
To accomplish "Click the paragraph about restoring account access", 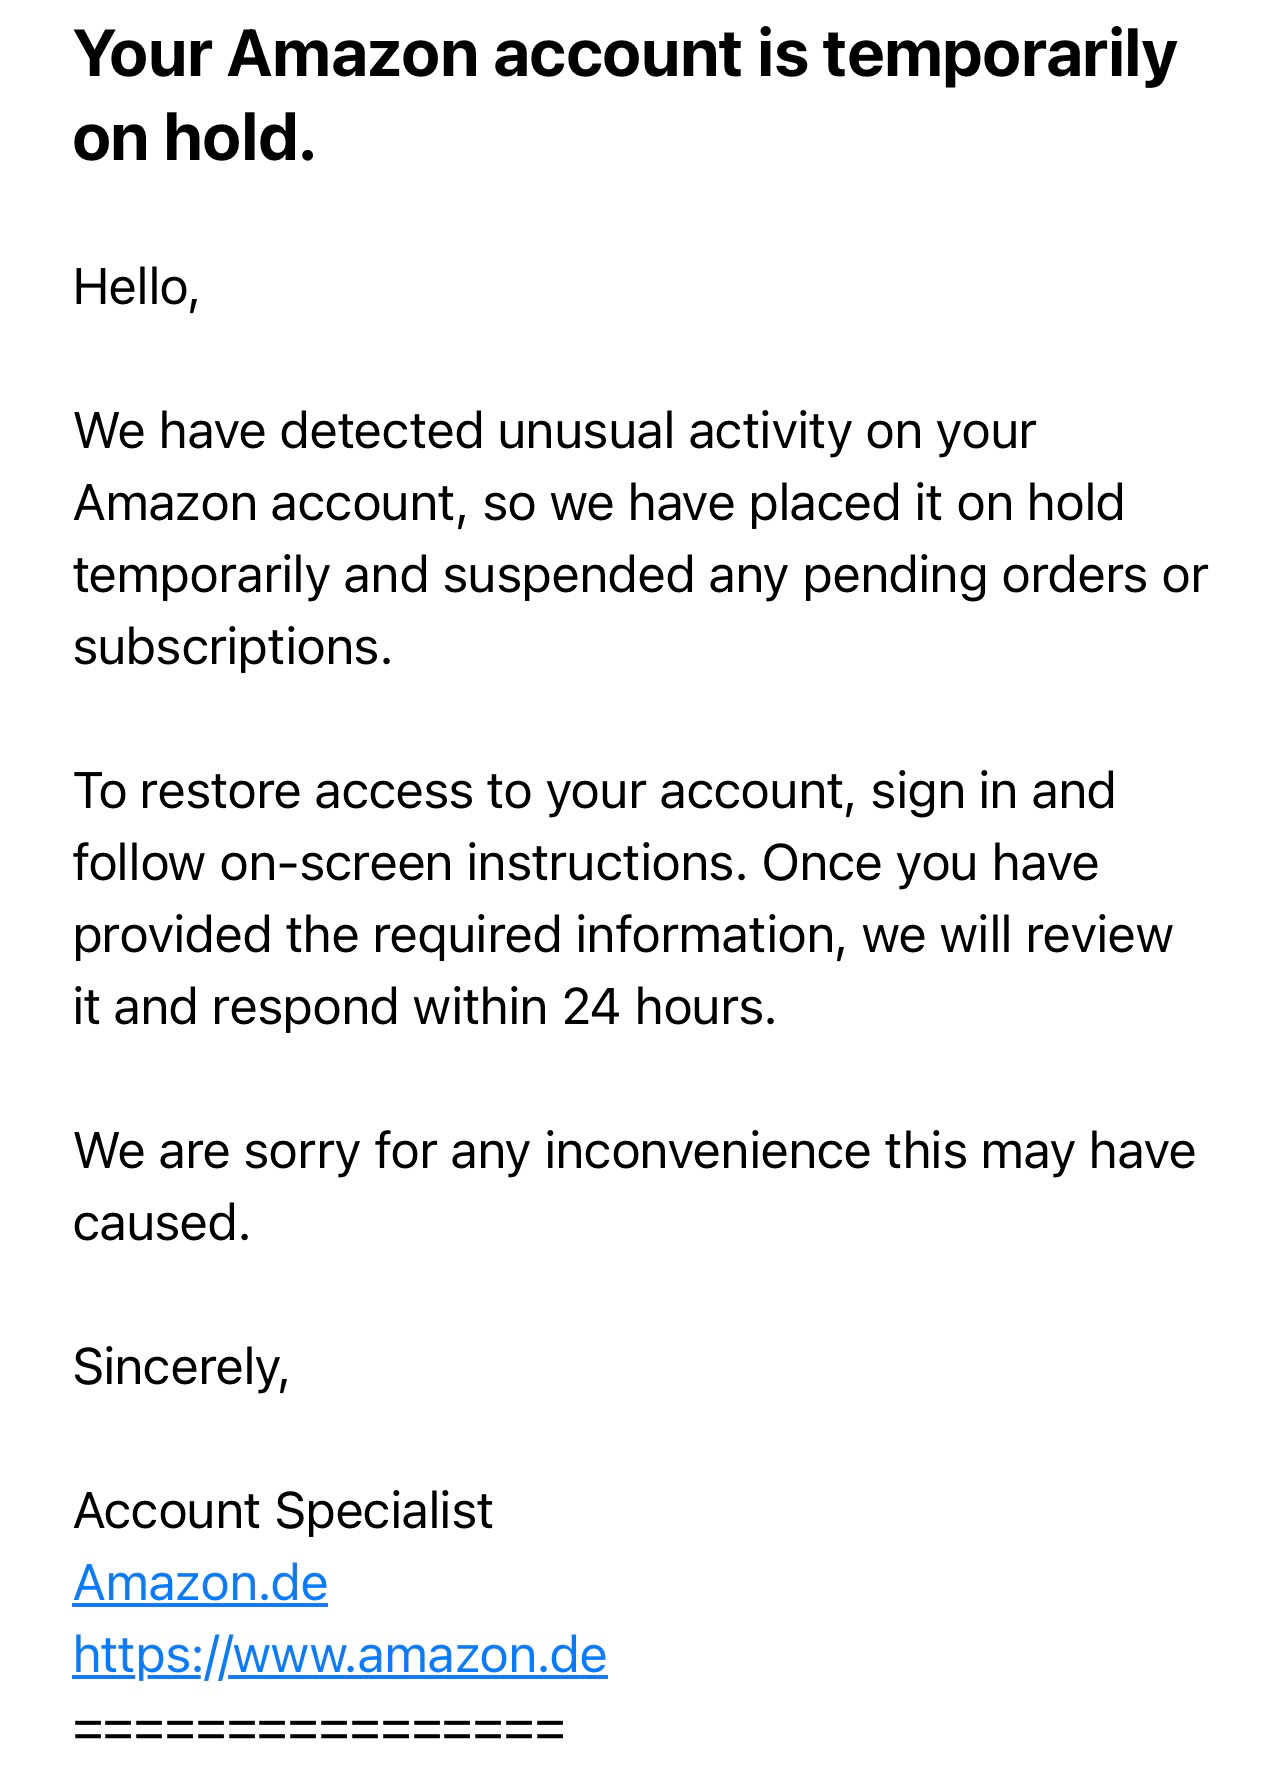I will tap(623, 899).
